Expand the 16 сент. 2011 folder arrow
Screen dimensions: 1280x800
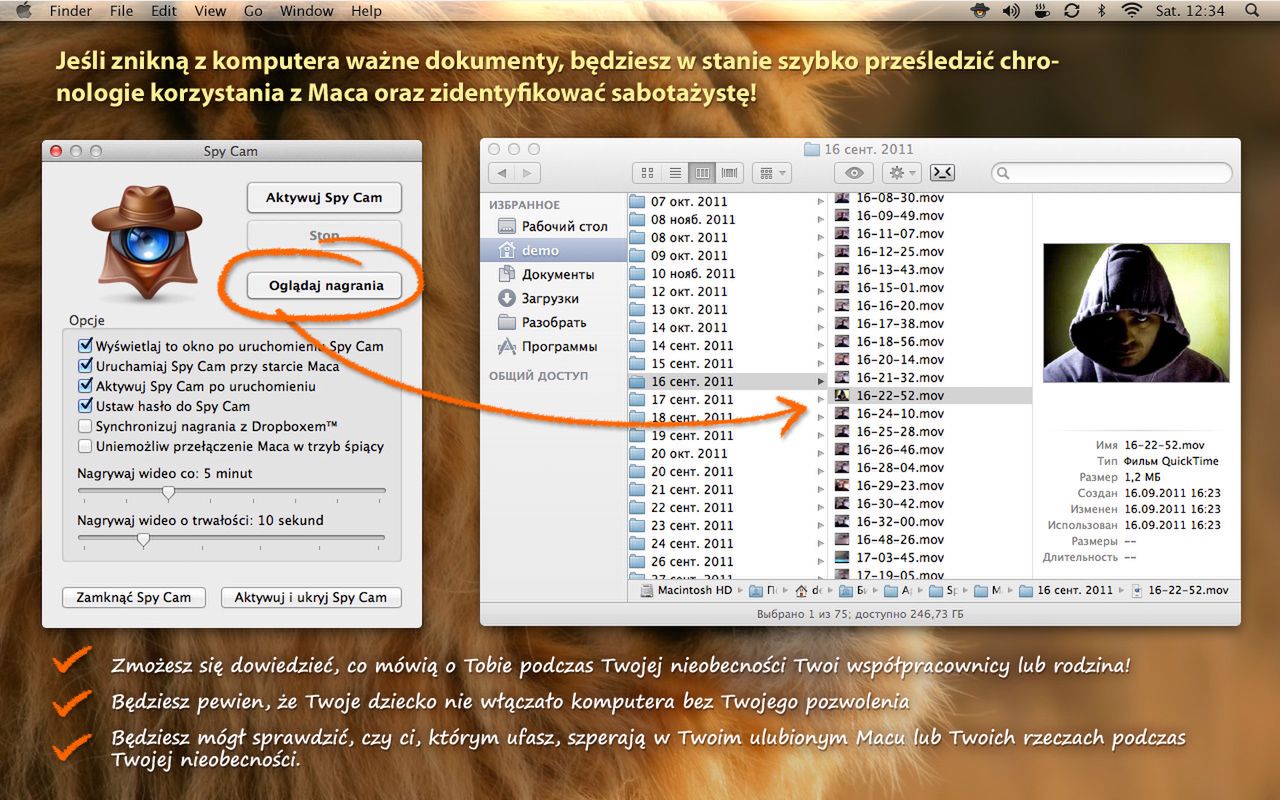click(x=821, y=382)
